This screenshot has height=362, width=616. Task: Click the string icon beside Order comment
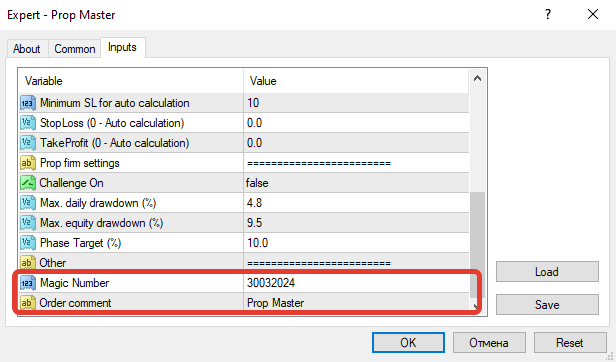(28, 303)
